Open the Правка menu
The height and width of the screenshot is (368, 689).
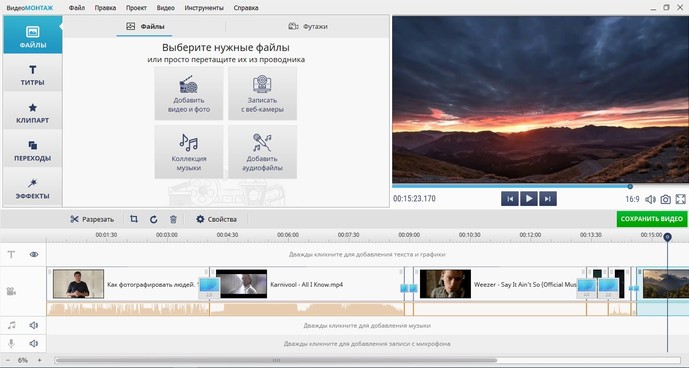[105, 7]
